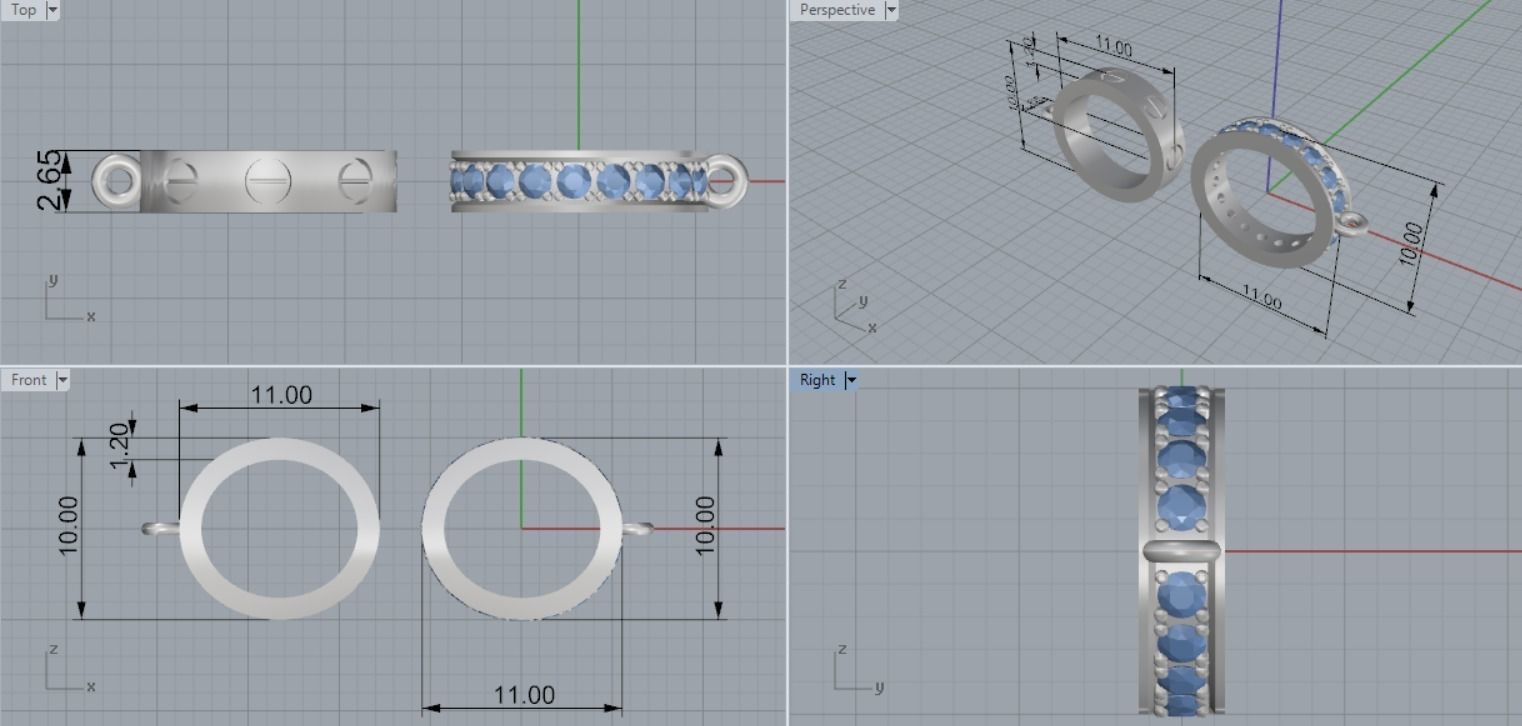Select the screw-motif ring in Top view

(267, 181)
